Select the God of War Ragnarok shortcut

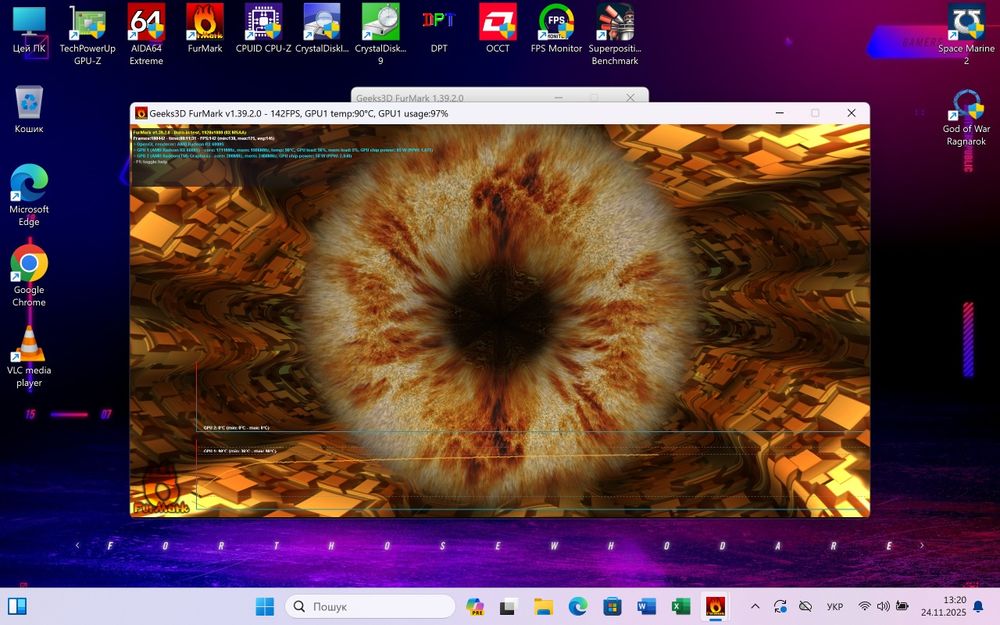(x=966, y=106)
